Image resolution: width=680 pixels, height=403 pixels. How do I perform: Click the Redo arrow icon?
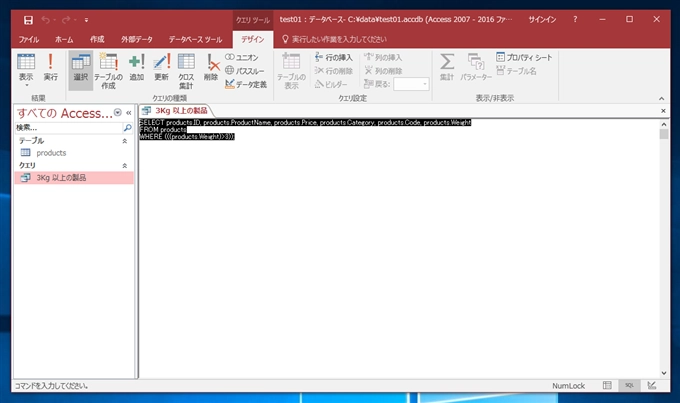tap(66, 20)
